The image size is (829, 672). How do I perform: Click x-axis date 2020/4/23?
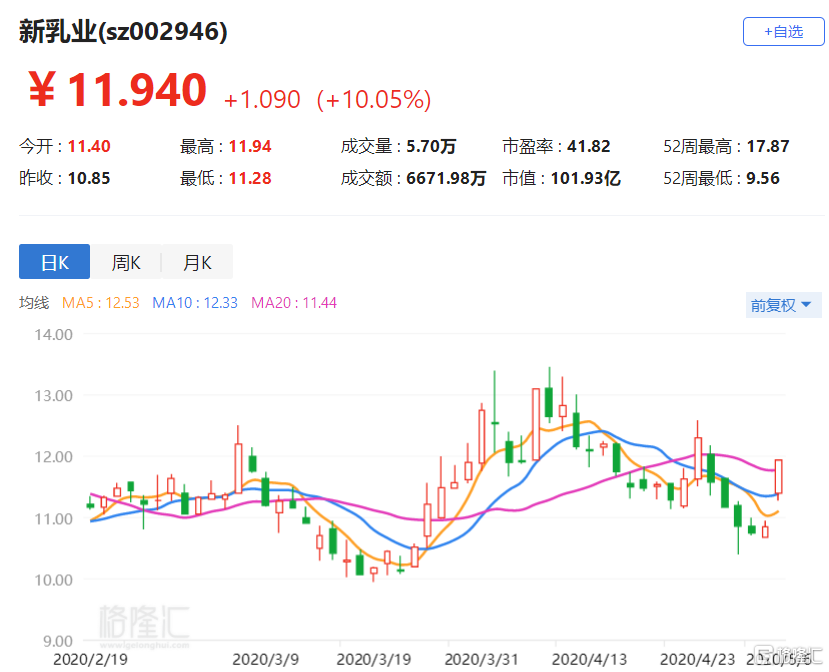[x=697, y=659]
